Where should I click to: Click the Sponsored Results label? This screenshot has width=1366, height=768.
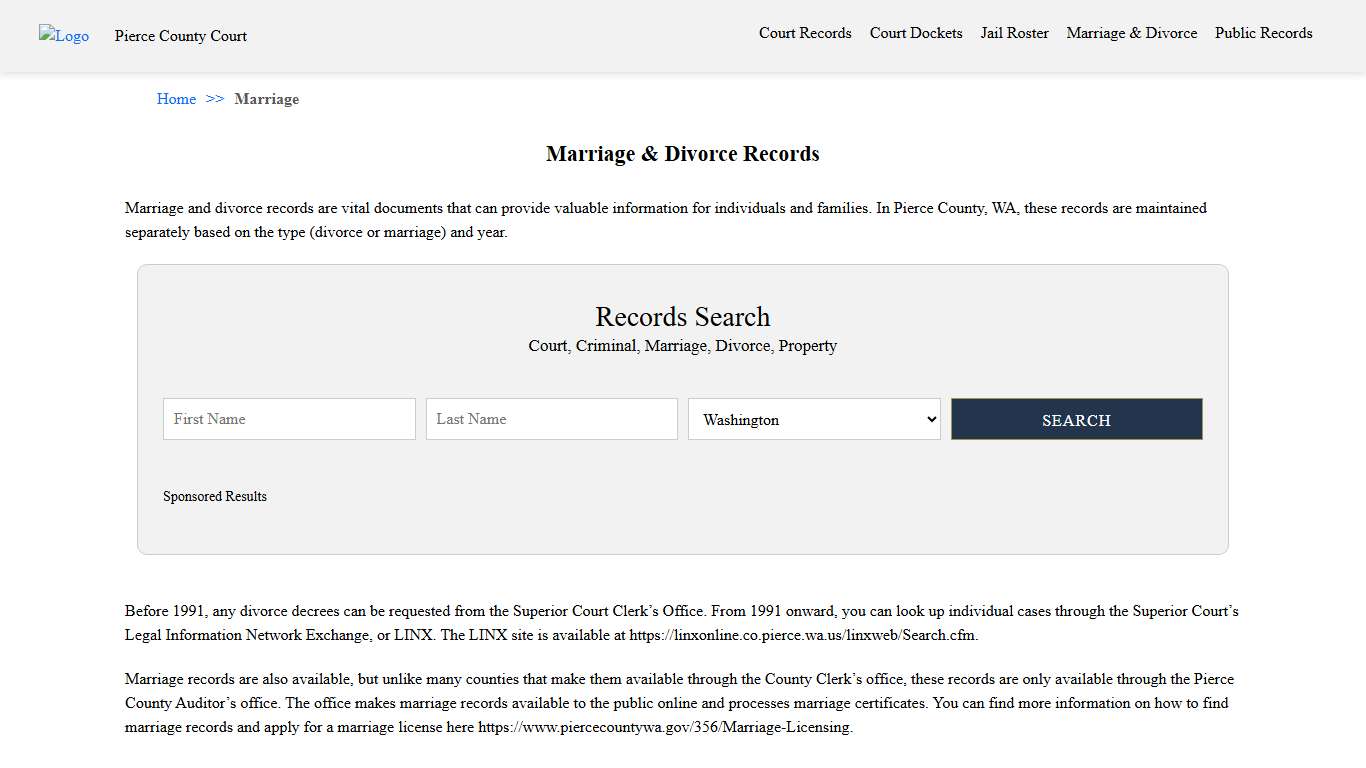click(x=215, y=496)
